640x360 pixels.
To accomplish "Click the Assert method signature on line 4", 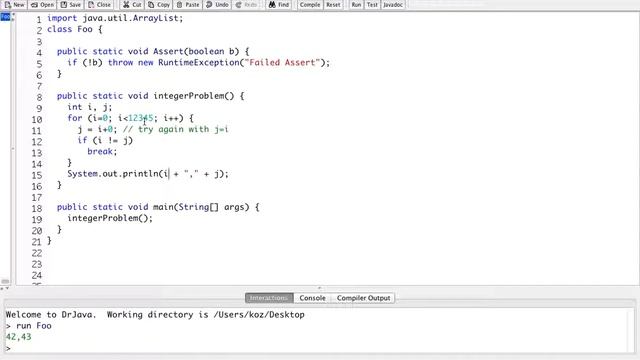I will pos(153,51).
